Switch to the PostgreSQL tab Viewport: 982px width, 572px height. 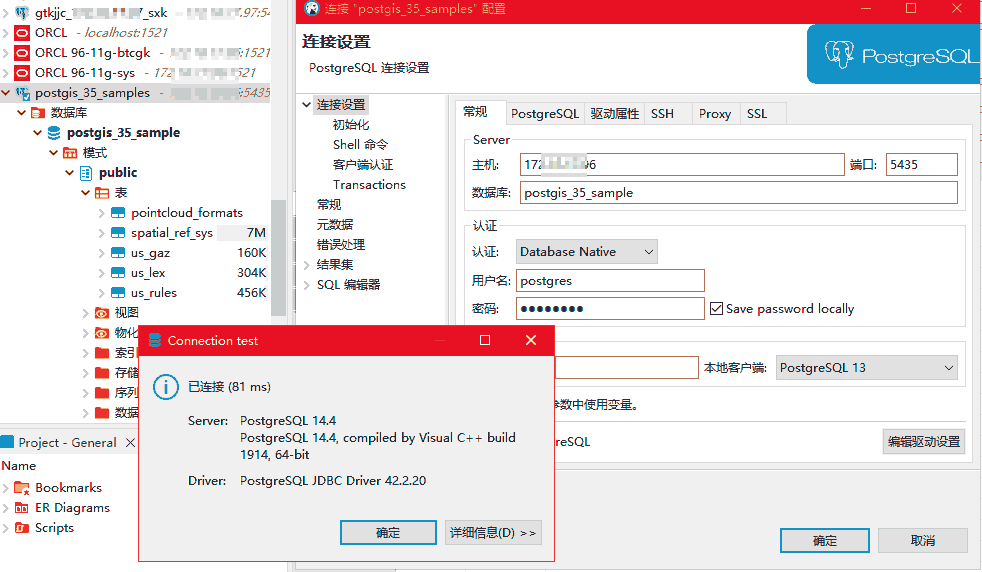pos(545,113)
